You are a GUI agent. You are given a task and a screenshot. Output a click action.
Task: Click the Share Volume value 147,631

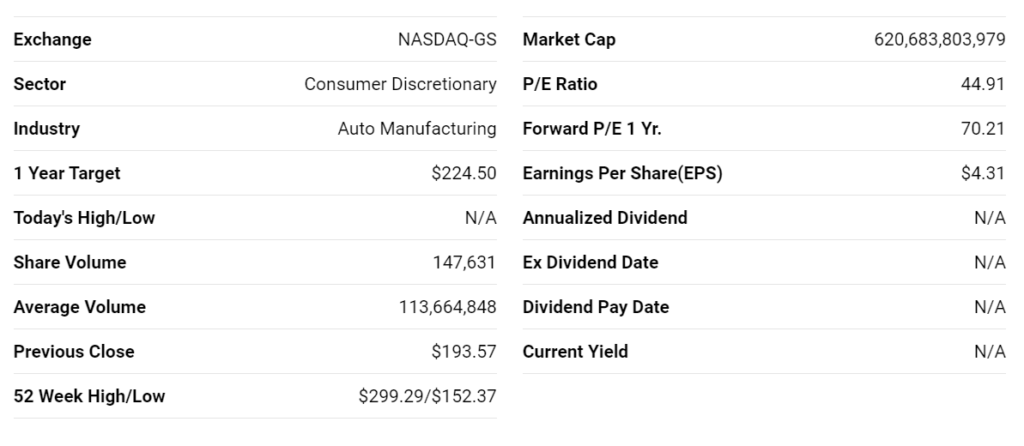(x=464, y=262)
